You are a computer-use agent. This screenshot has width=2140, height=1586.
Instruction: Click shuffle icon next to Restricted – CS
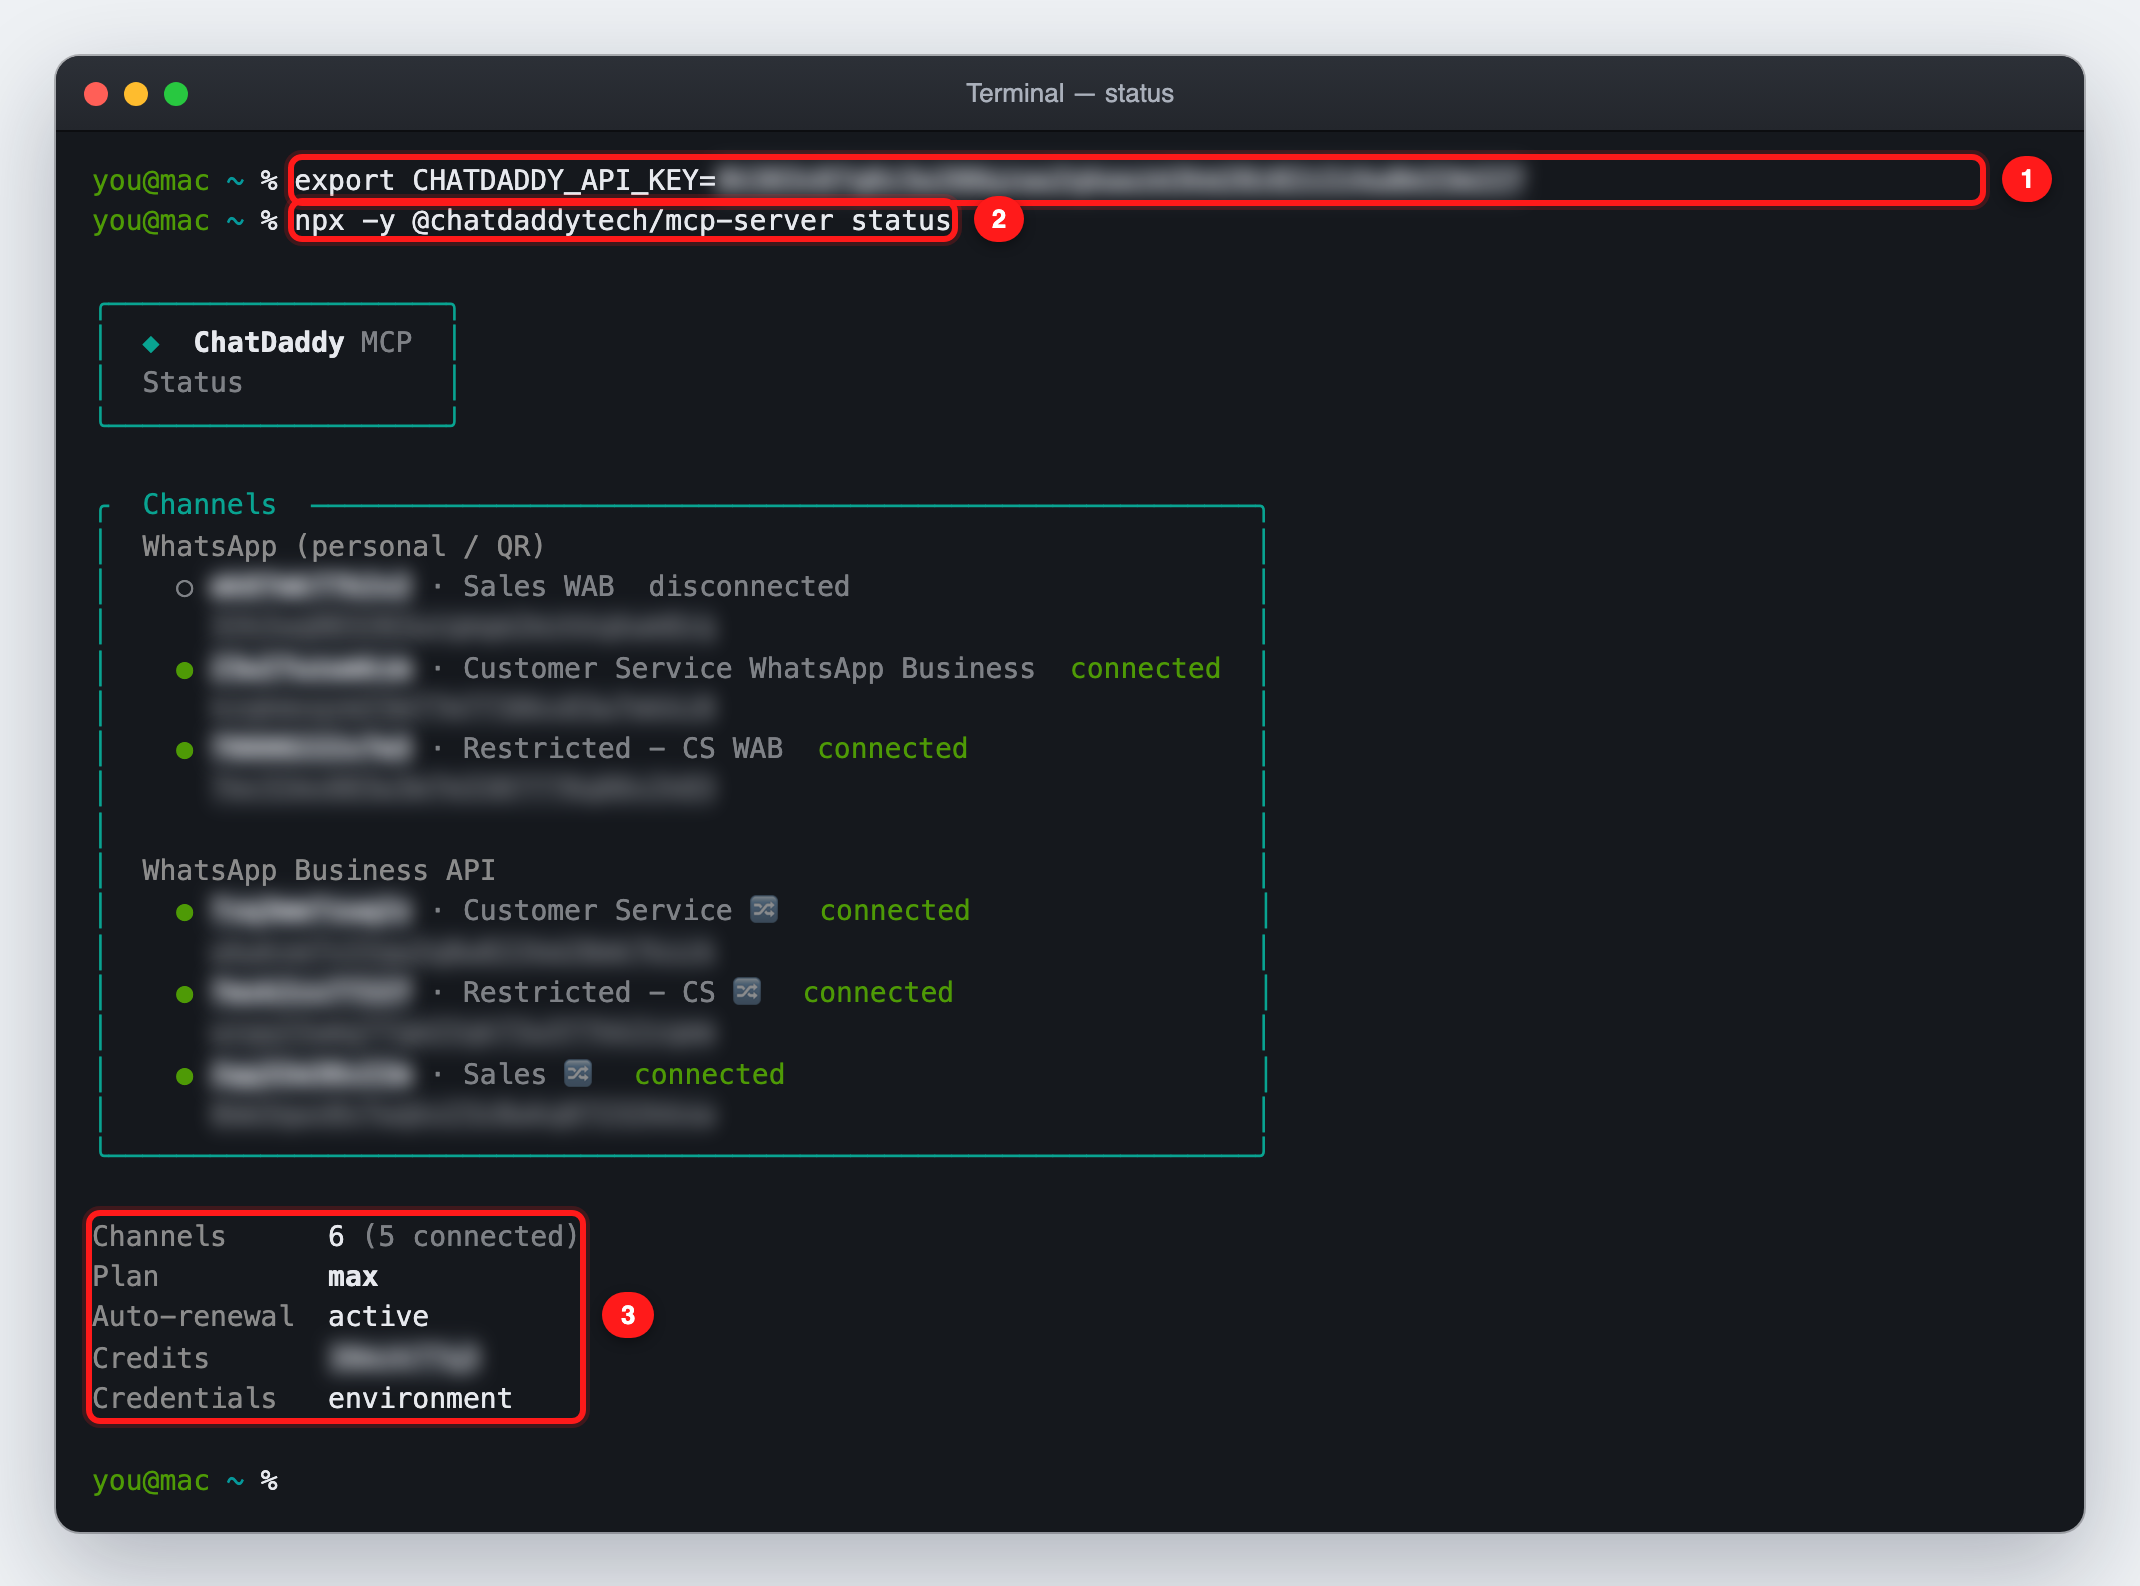click(747, 991)
